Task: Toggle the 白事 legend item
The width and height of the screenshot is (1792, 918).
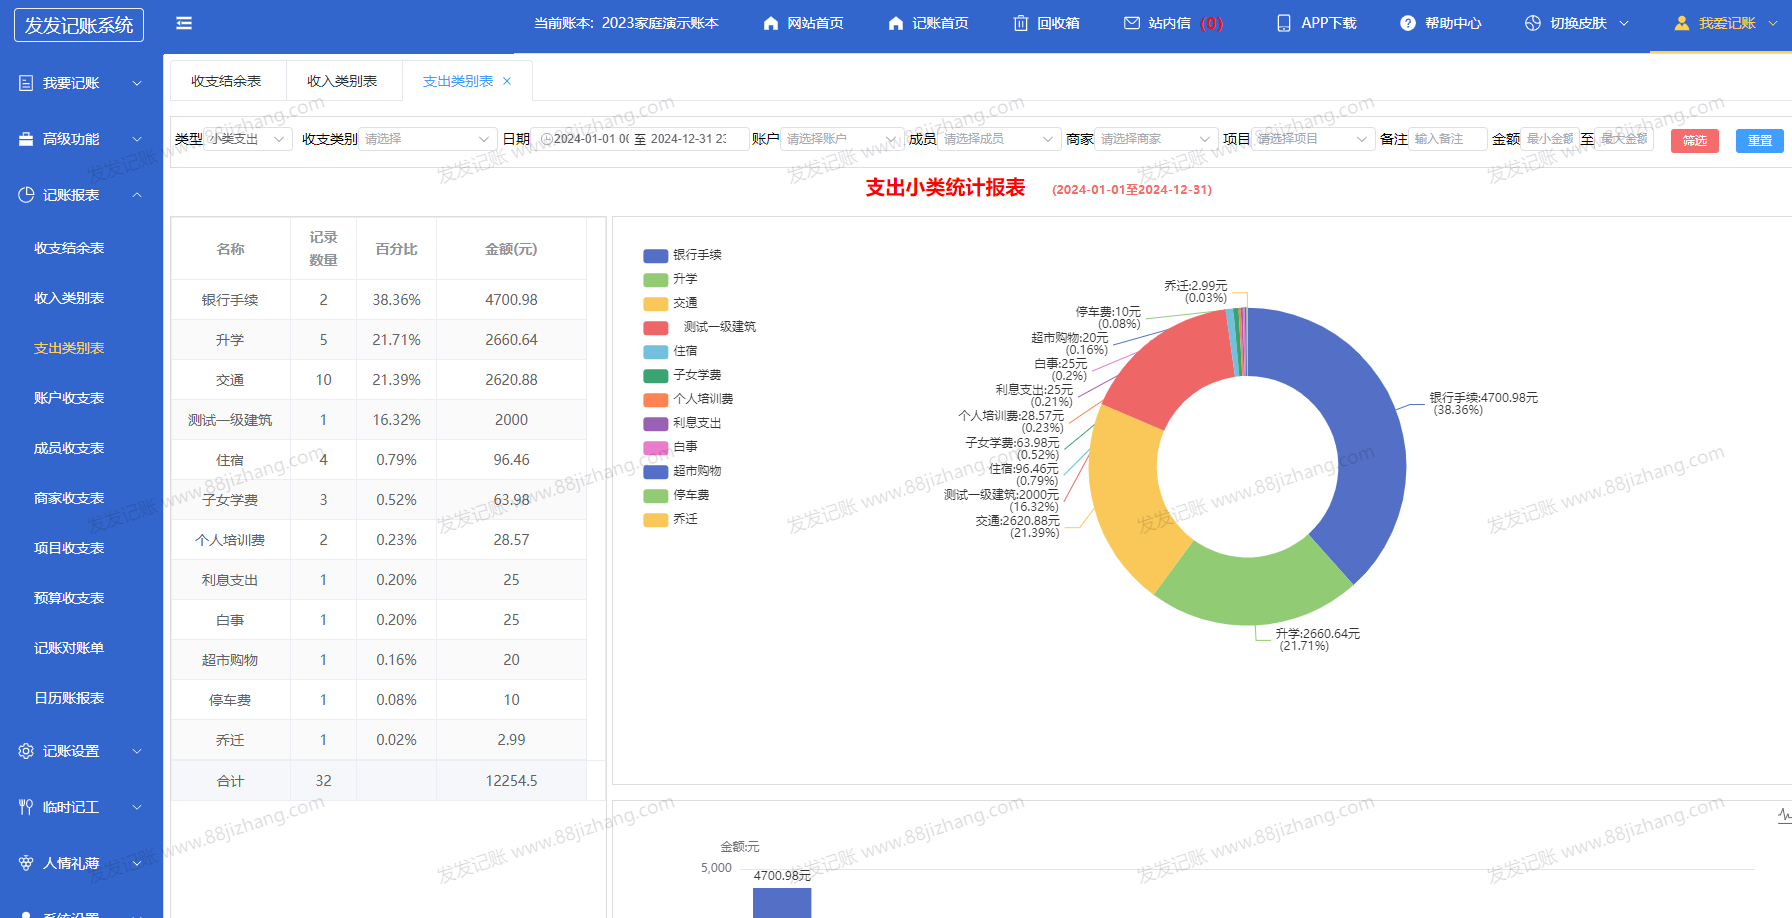Action: click(670, 447)
